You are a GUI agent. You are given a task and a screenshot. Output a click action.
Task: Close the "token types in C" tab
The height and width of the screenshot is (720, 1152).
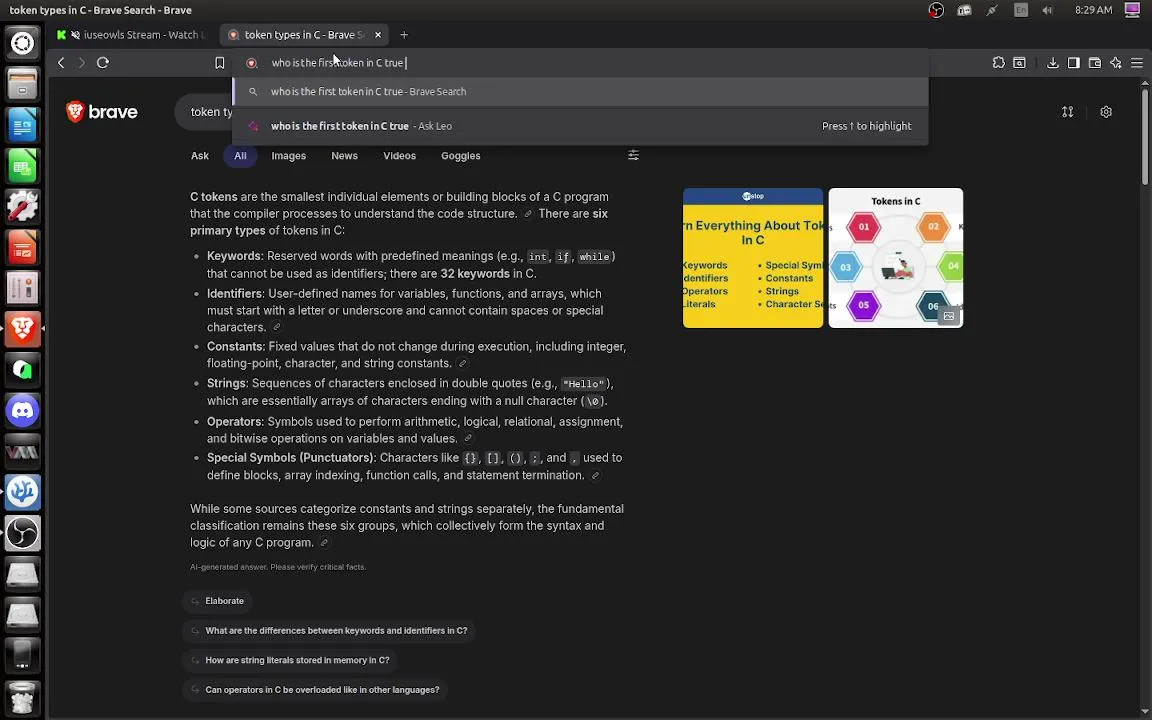coord(378,35)
